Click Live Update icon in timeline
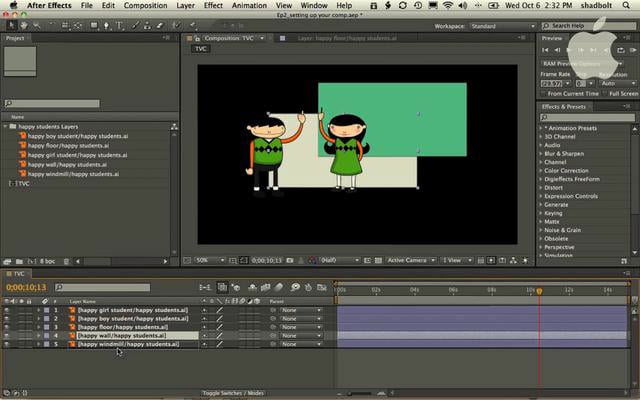This screenshot has width=640, height=400. point(222,287)
